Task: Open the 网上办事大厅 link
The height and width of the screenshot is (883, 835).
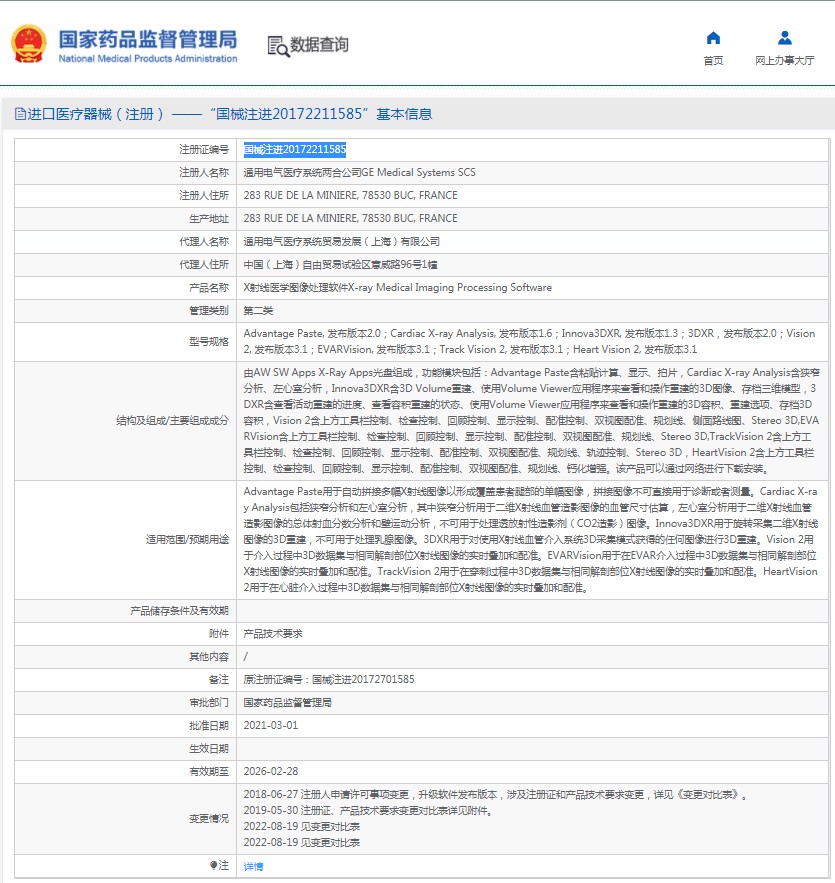Action: click(x=784, y=60)
